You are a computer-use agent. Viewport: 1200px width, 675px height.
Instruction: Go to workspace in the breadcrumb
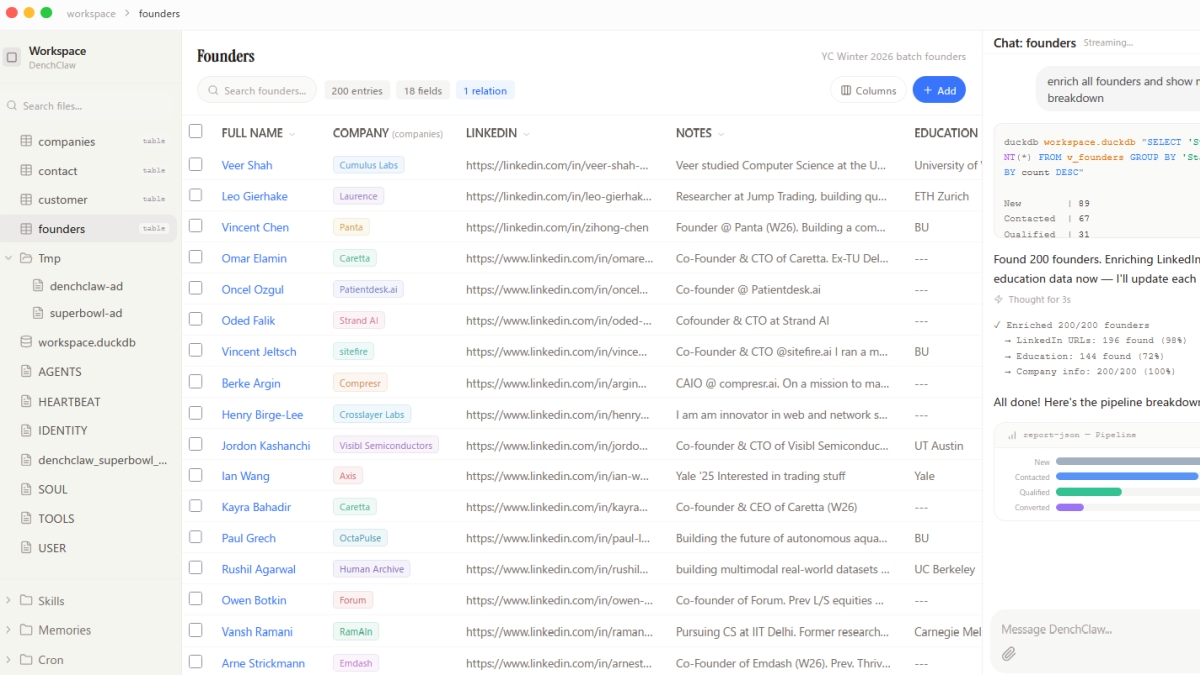[x=91, y=14]
